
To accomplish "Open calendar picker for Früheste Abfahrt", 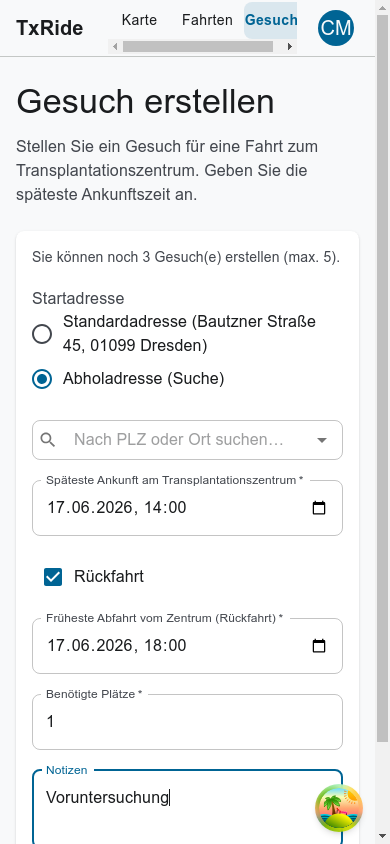I will coord(319,645).
